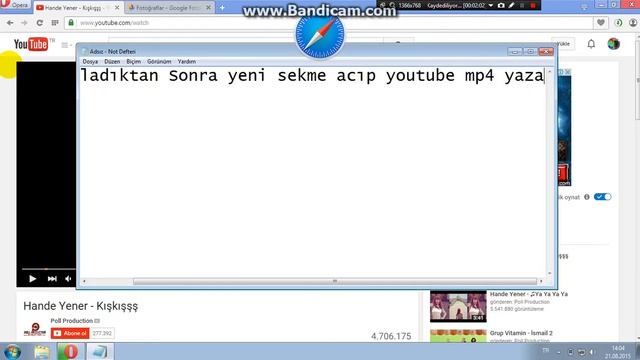Viewport: 640px width, 360px height.
Task: Play the Hande Yener video
Action: coord(32,279)
